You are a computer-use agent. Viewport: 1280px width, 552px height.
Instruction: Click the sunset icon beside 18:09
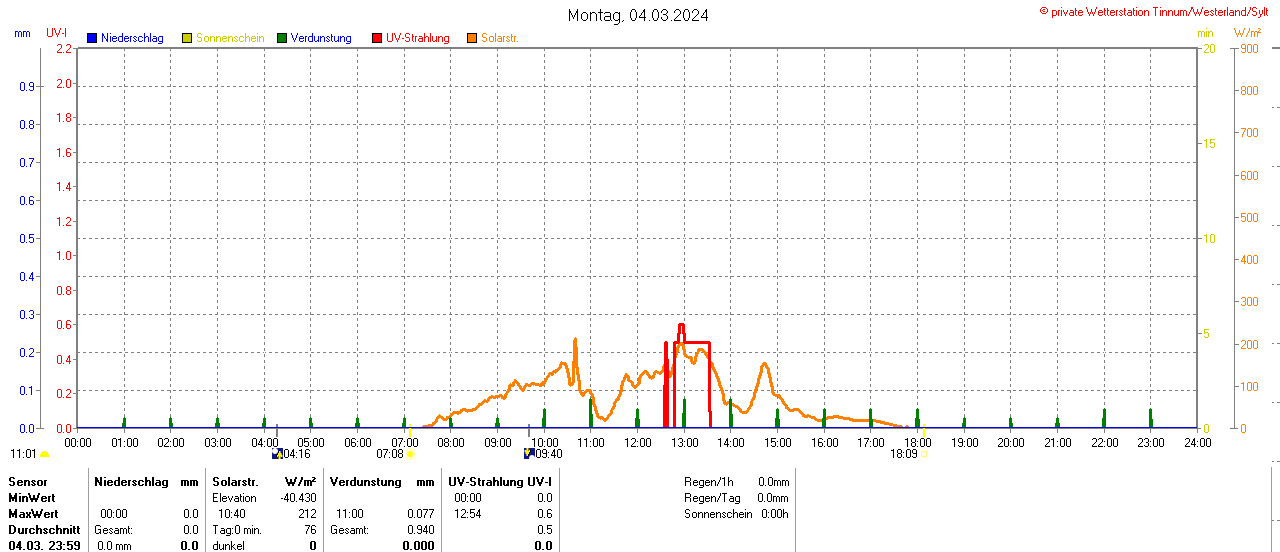coord(924,454)
